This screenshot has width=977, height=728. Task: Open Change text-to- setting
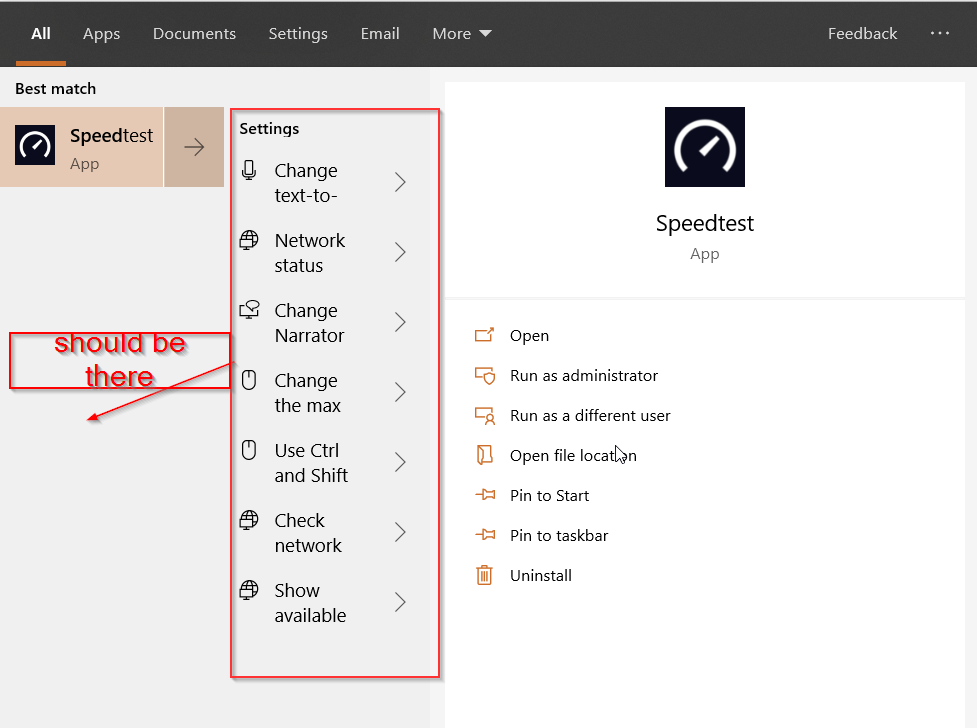click(x=323, y=183)
